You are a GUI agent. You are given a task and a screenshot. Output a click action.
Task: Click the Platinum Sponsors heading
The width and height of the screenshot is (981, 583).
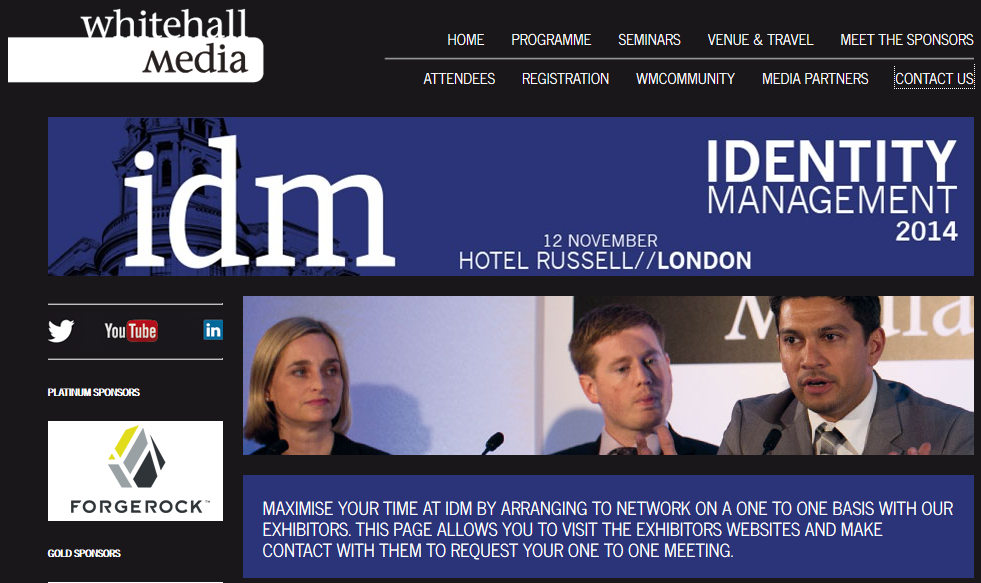(94, 392)
